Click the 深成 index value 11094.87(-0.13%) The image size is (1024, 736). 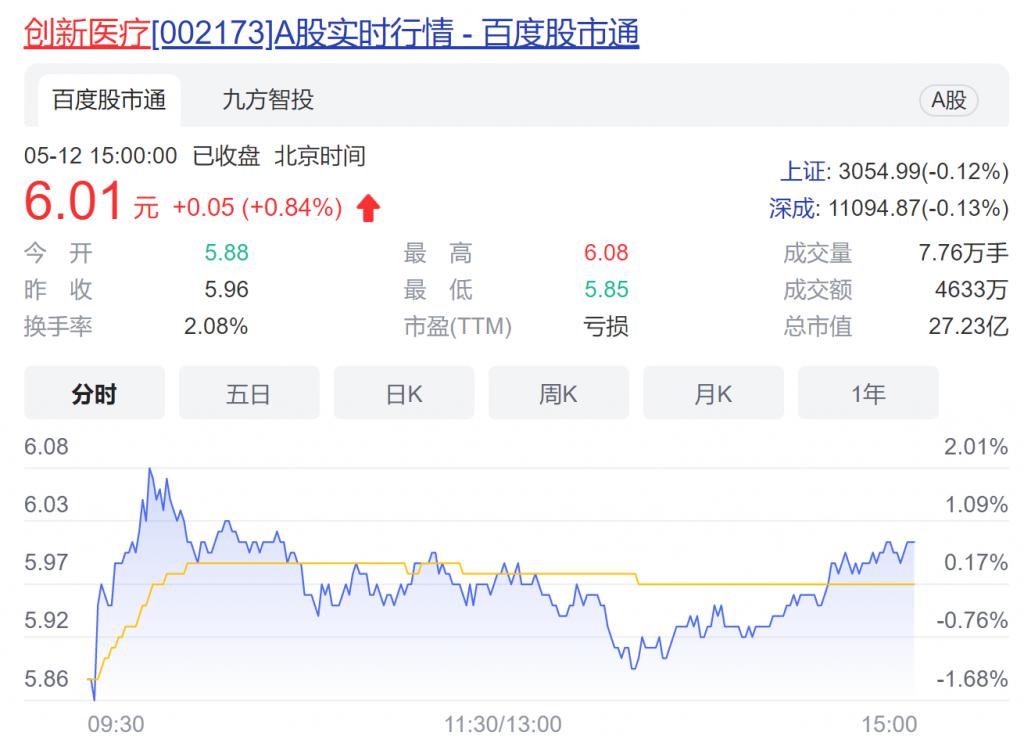click(919, 208)
